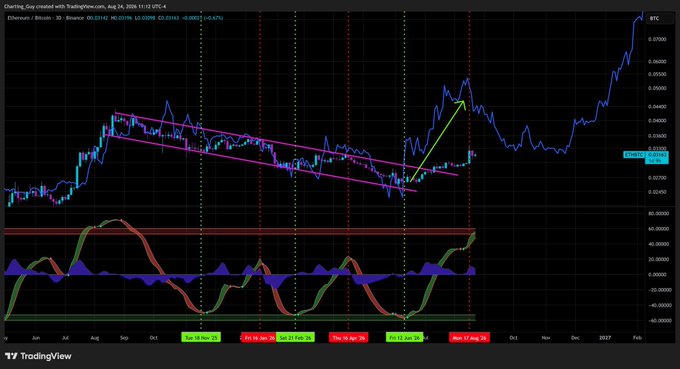
Task: Click the 60.00000 oscillator axis label
Action: pyautogui.click(x=658, y=229)
